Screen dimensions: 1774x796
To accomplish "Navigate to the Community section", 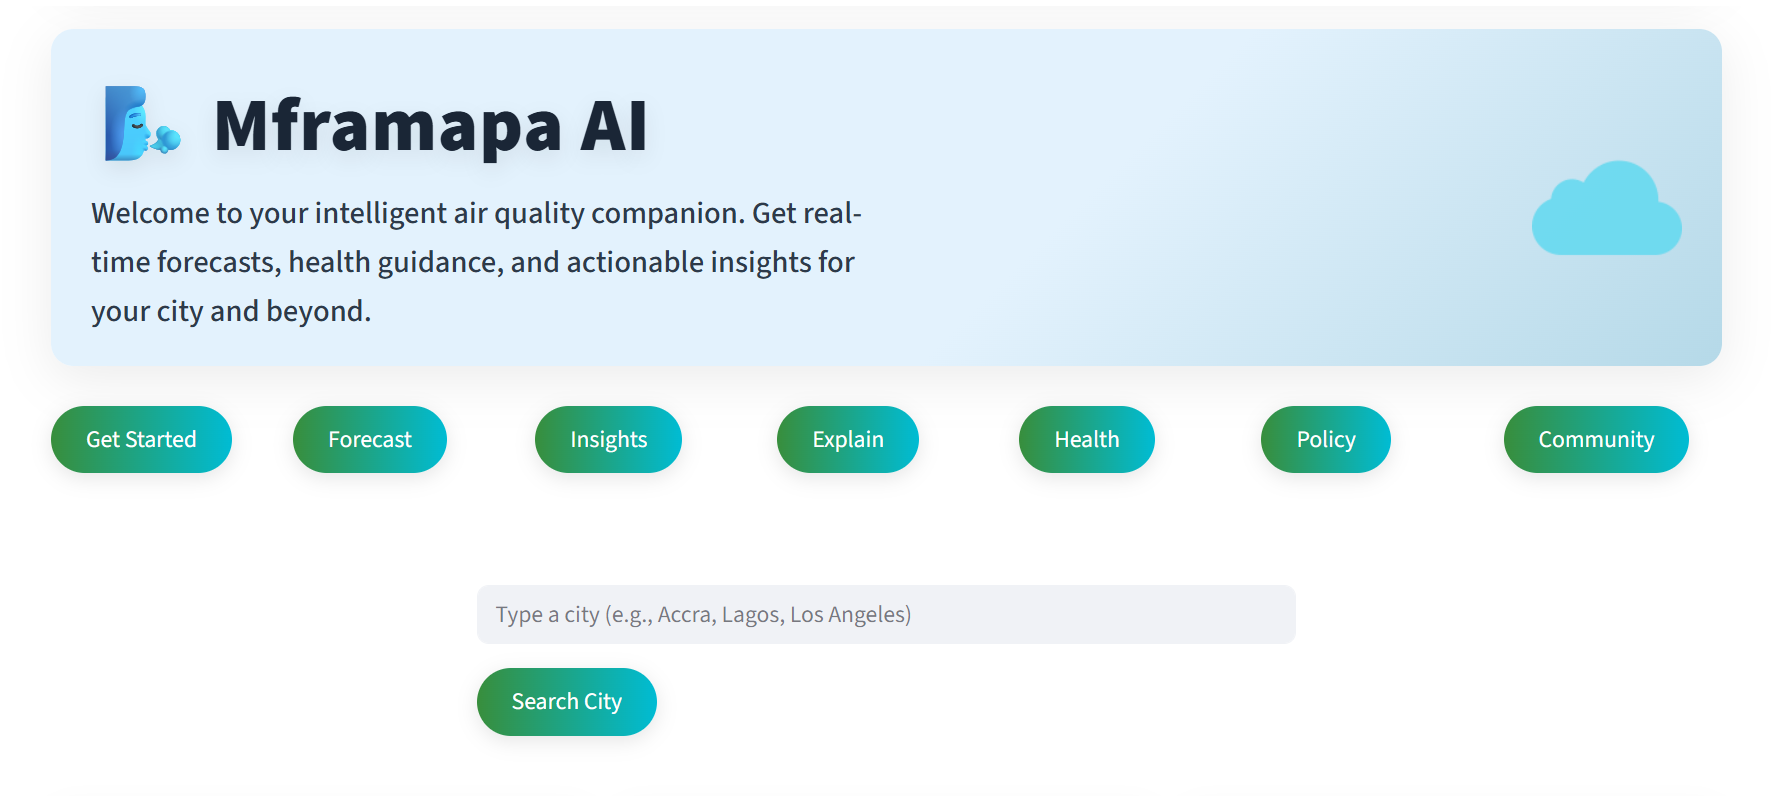I will (x=1595, y=440).
